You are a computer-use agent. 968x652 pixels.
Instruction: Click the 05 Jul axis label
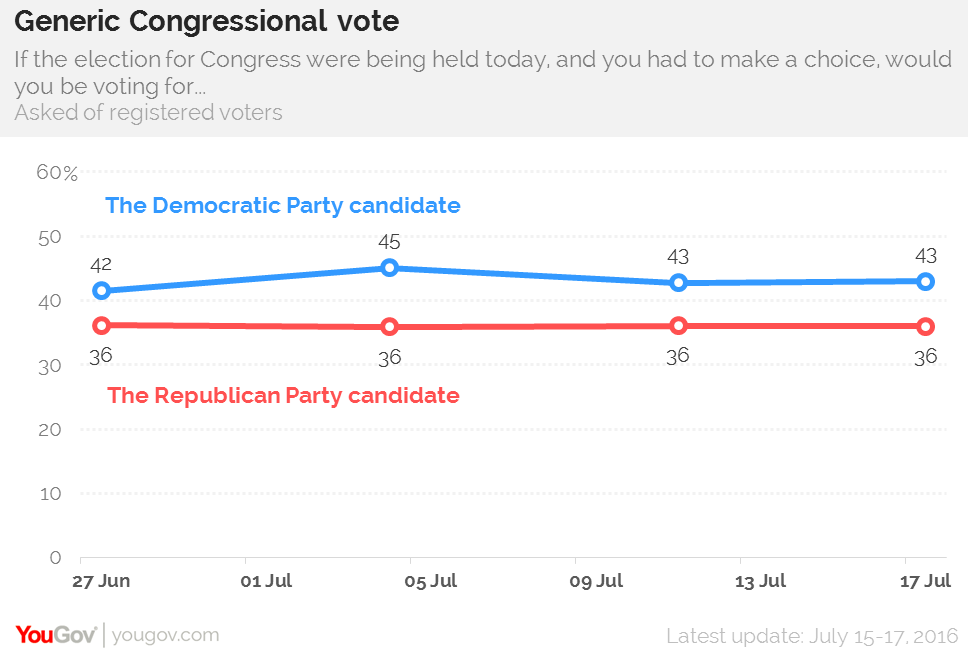pyautogui.click(x=431, y=581)
